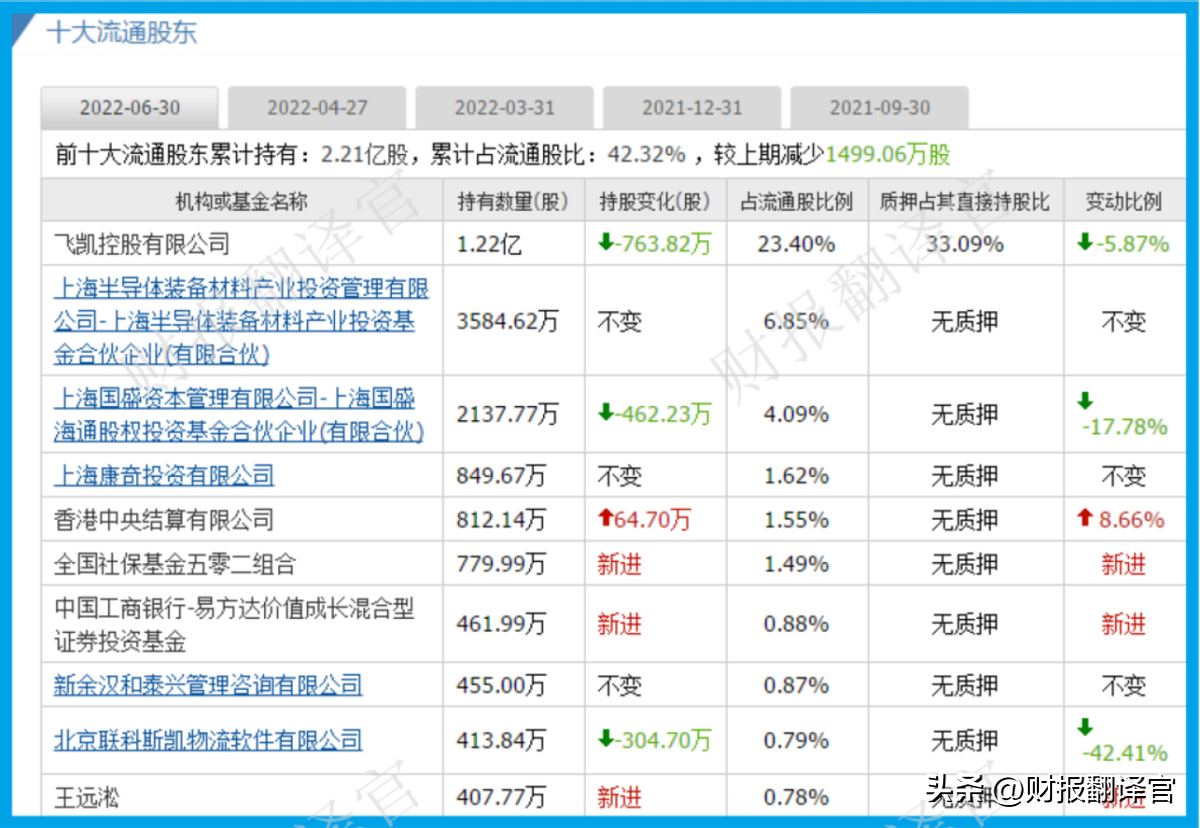Select the 全国社保基金五零二组合 row name

(175, 564)
